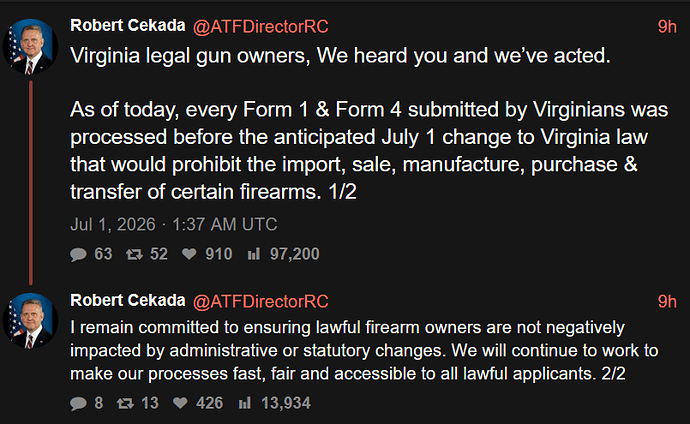The image size is (690, 424).
Task: Click @ATFDirectorRC handle on first tweet
Action: pyautogui.click(x=261, y=27)
